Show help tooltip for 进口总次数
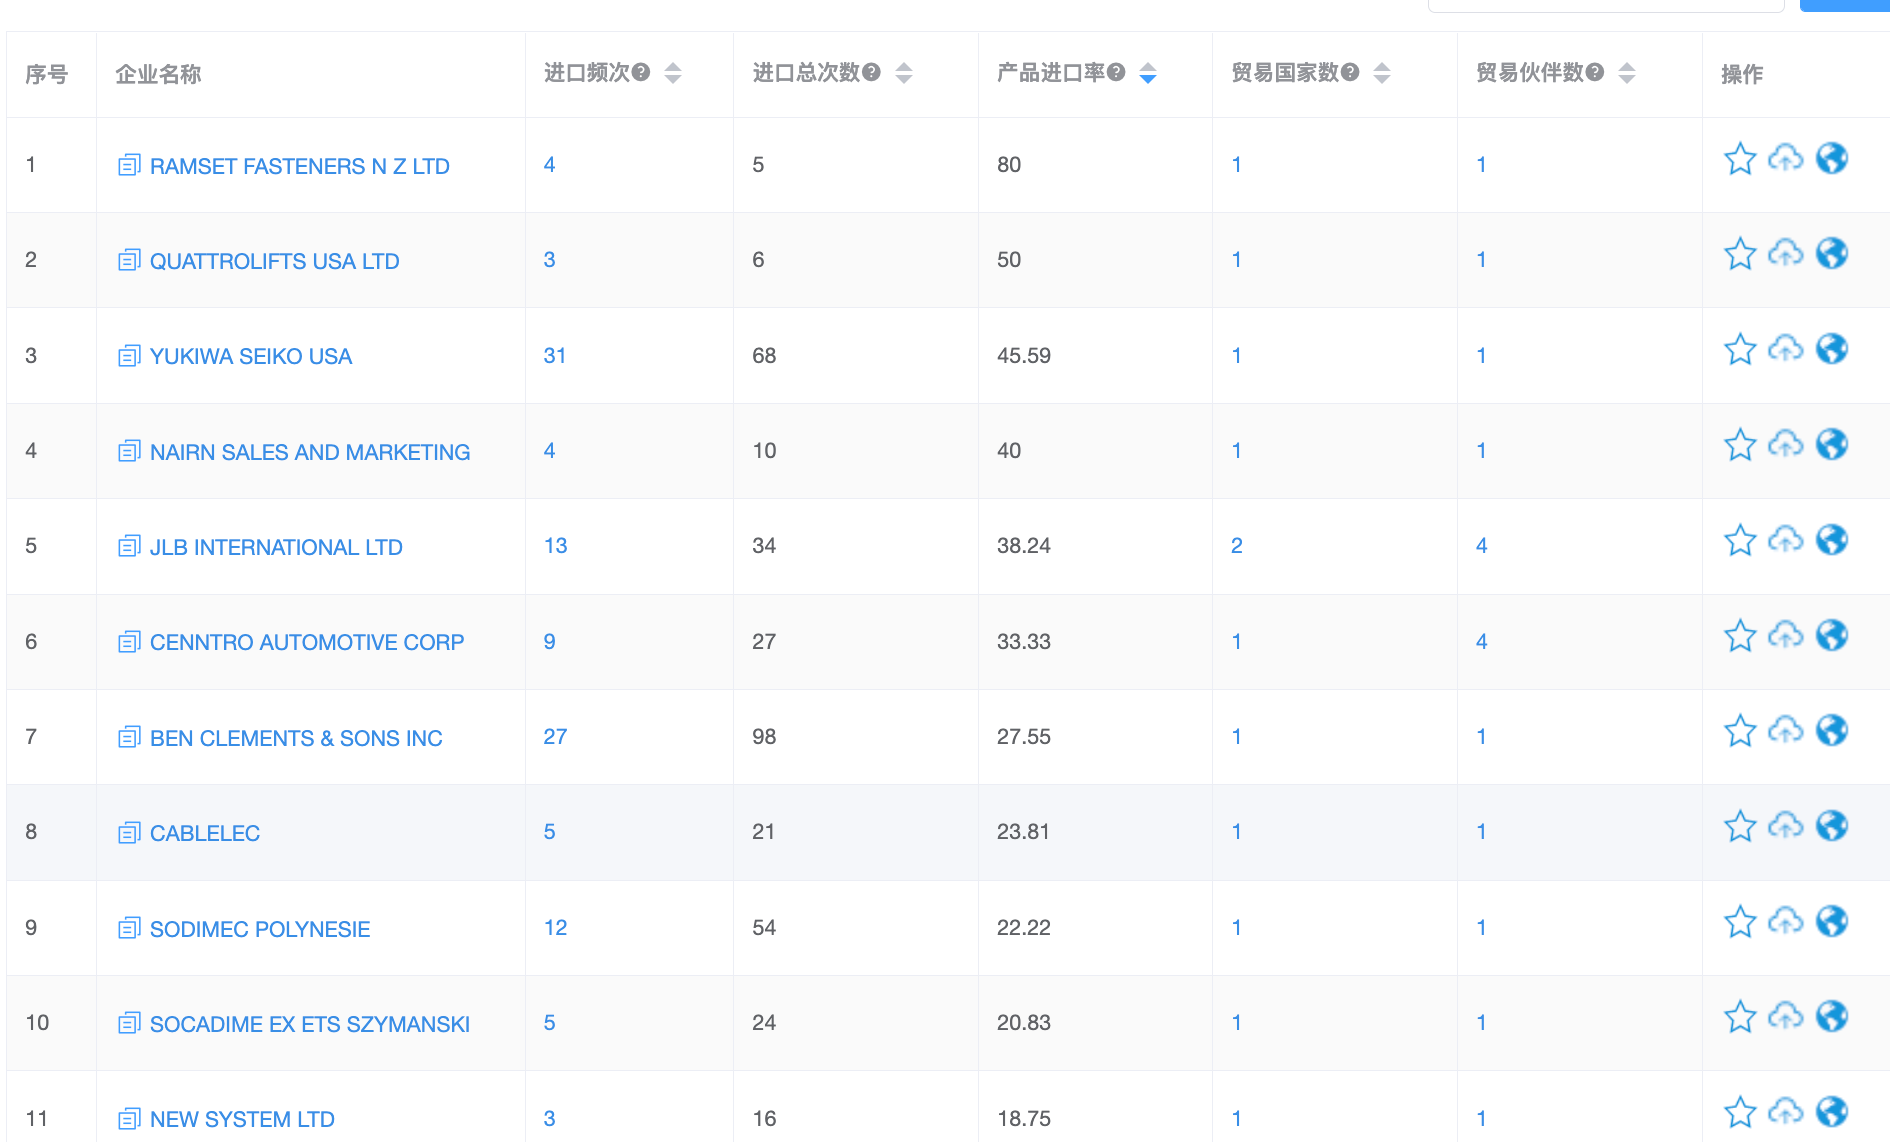Screen dimensions: 1890x1142 point(871,72)
